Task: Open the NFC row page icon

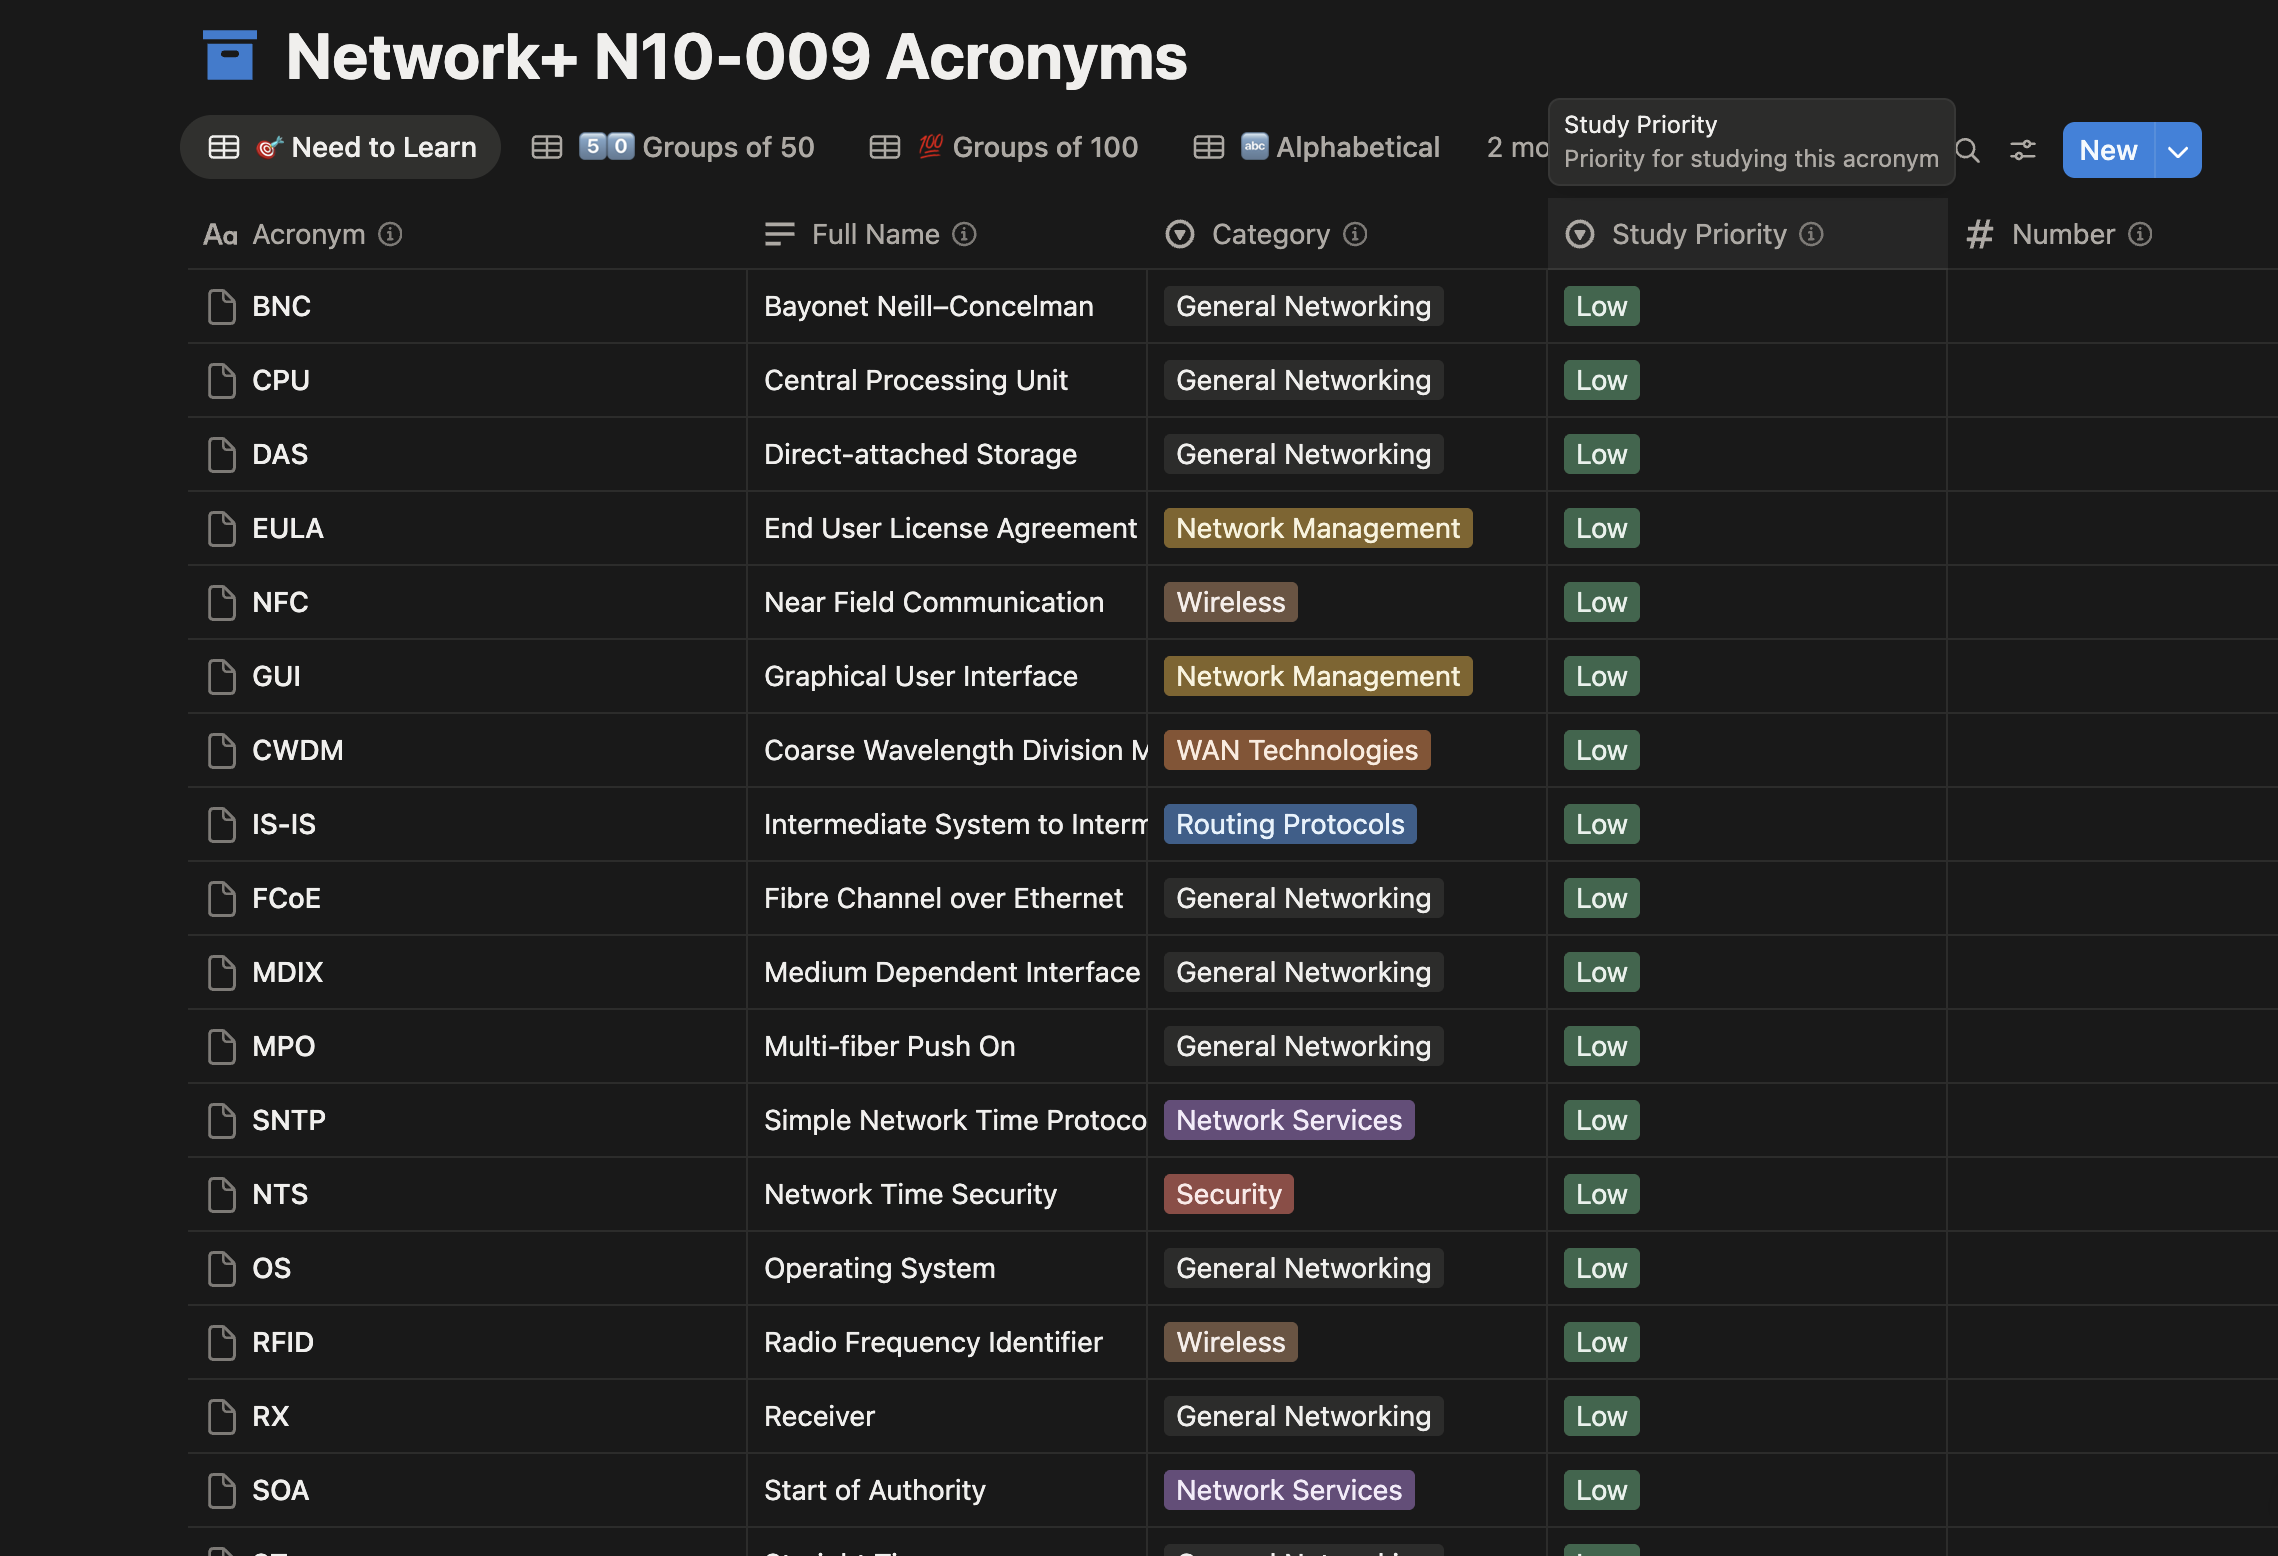Action: pos(221,602)
